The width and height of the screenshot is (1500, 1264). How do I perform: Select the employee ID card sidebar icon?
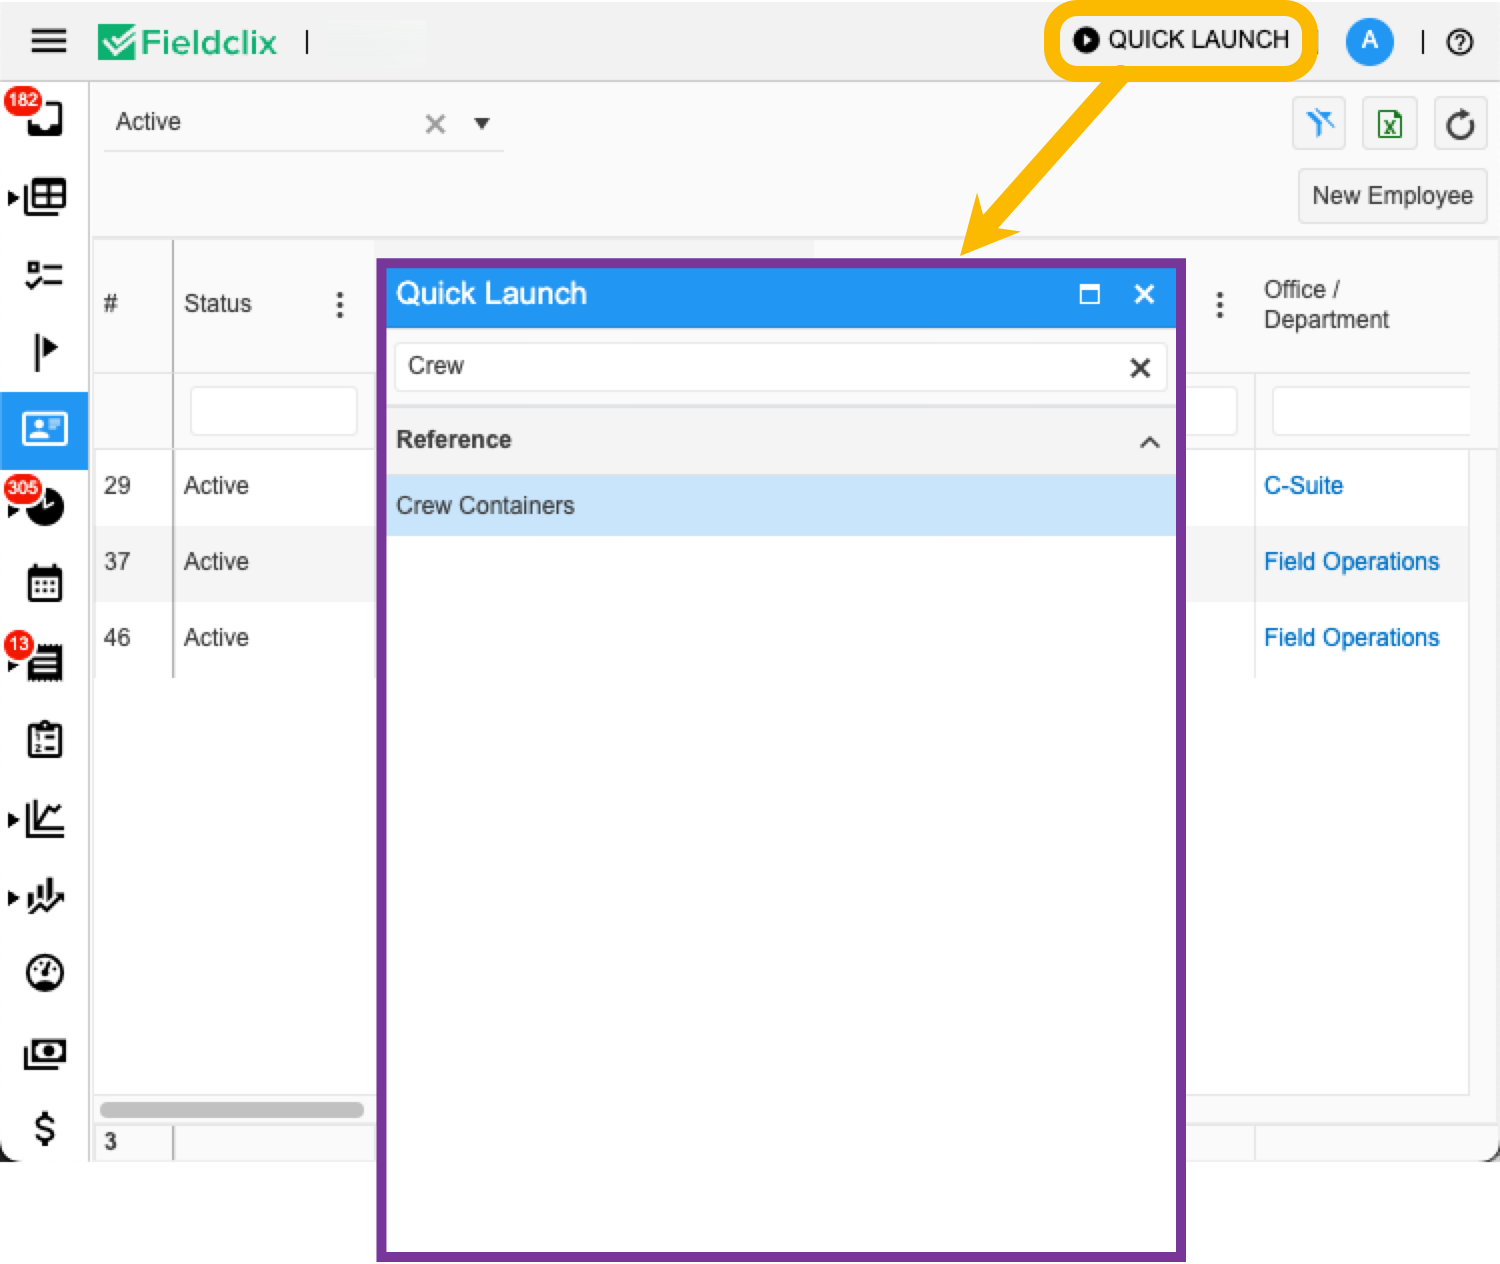(44, 430)
